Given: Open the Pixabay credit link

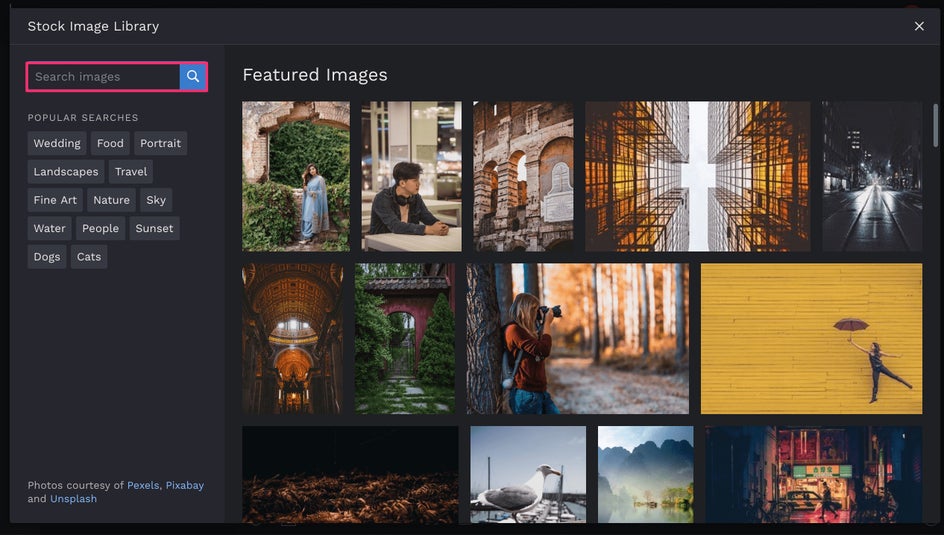Looking at the screenshot, I should [185, 485].
